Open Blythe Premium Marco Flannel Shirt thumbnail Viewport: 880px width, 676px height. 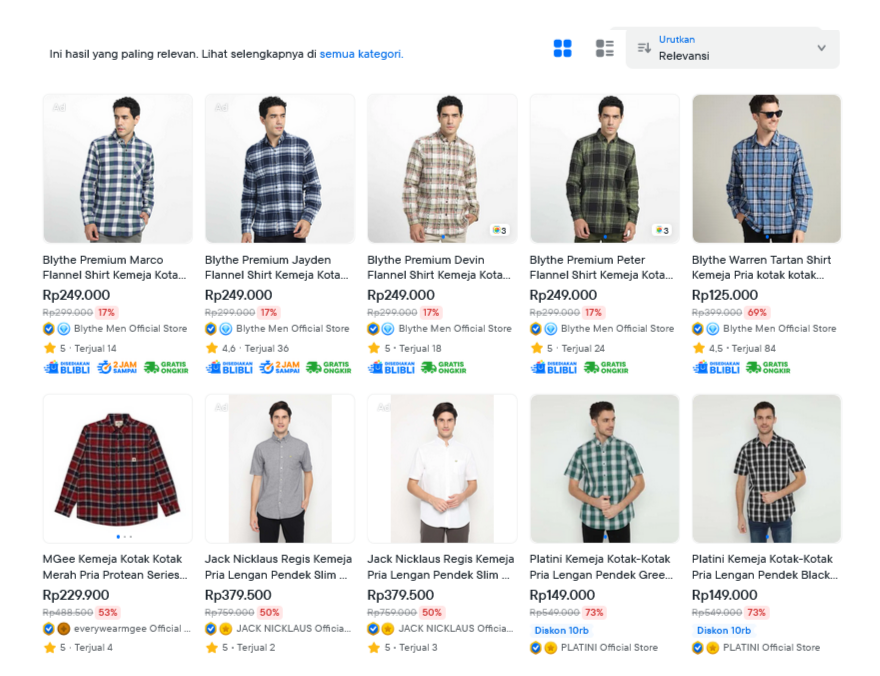pyautogui.click(x=118, y=169)
